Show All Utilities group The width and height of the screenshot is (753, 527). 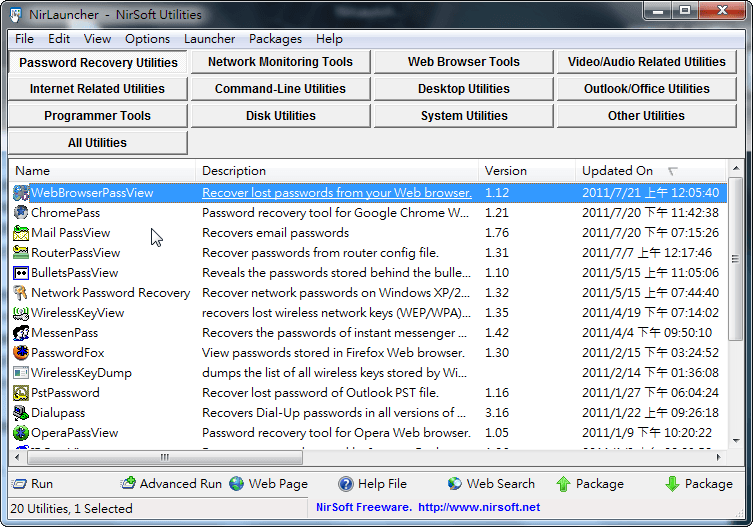tap(97, 143)
